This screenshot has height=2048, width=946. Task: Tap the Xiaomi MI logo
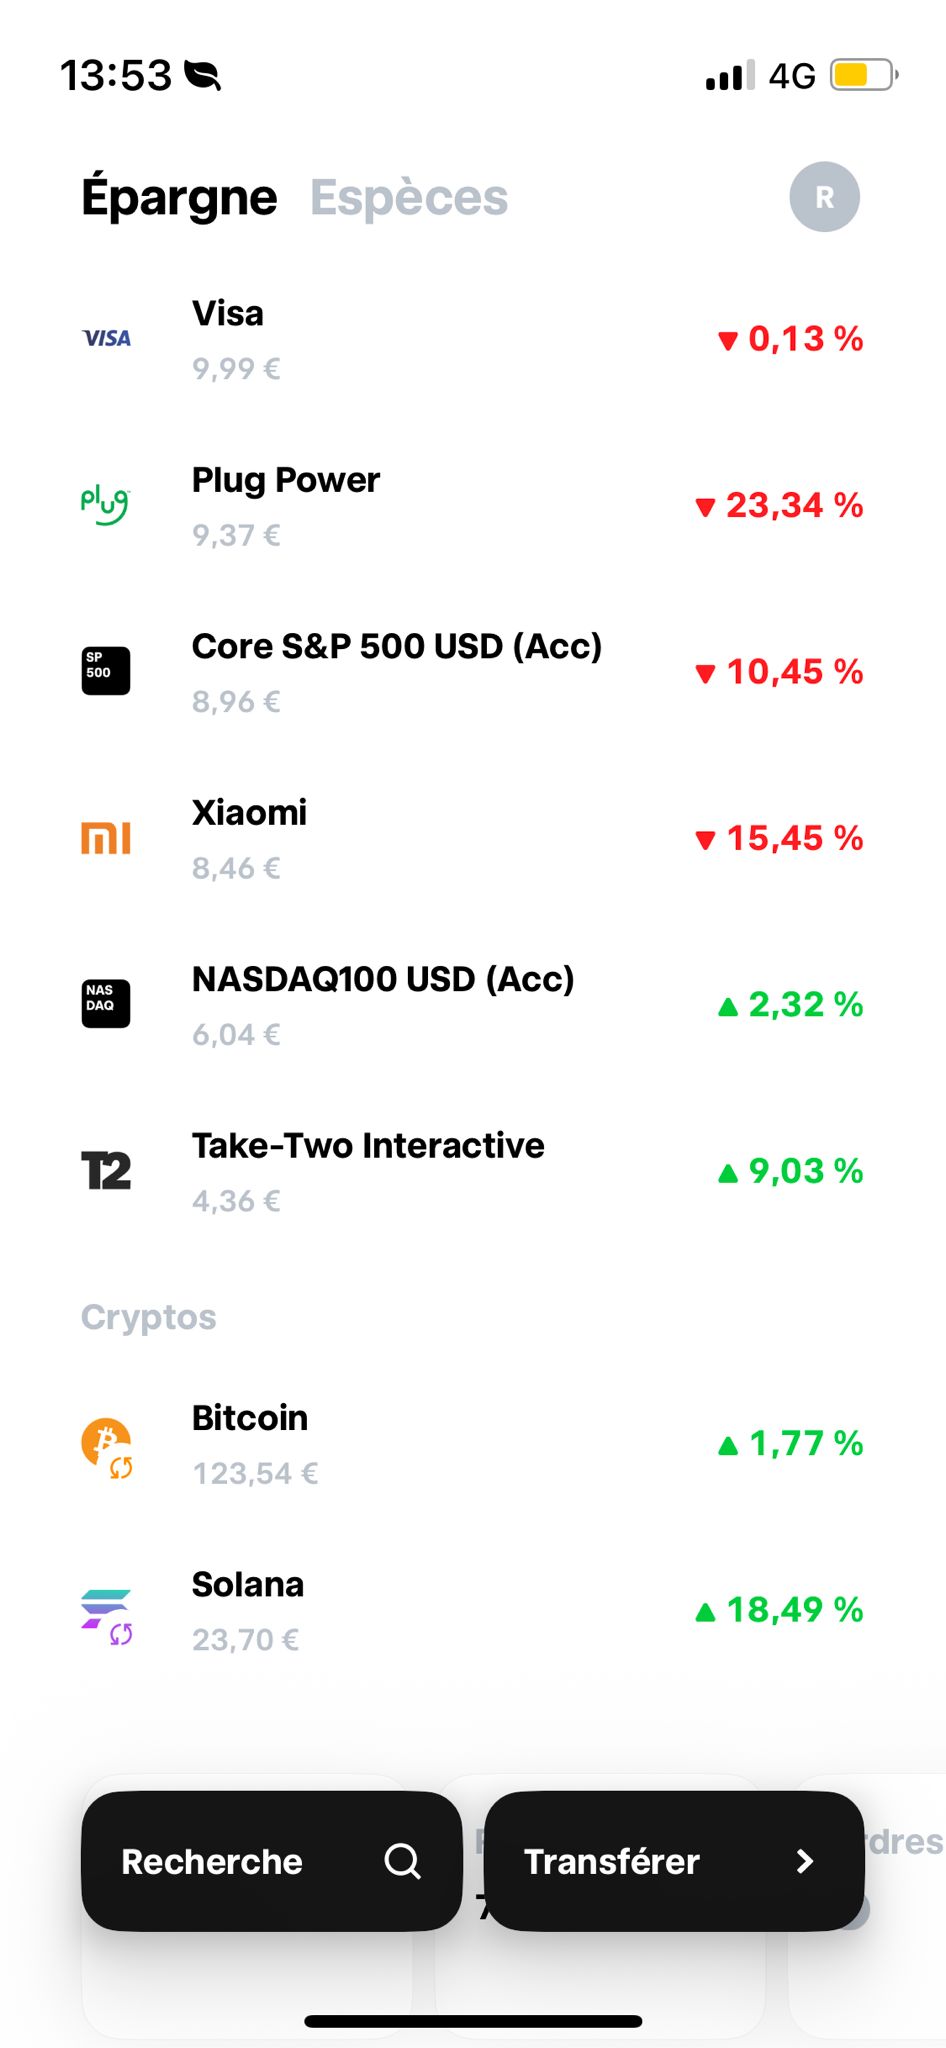click(x=106, y=837)
